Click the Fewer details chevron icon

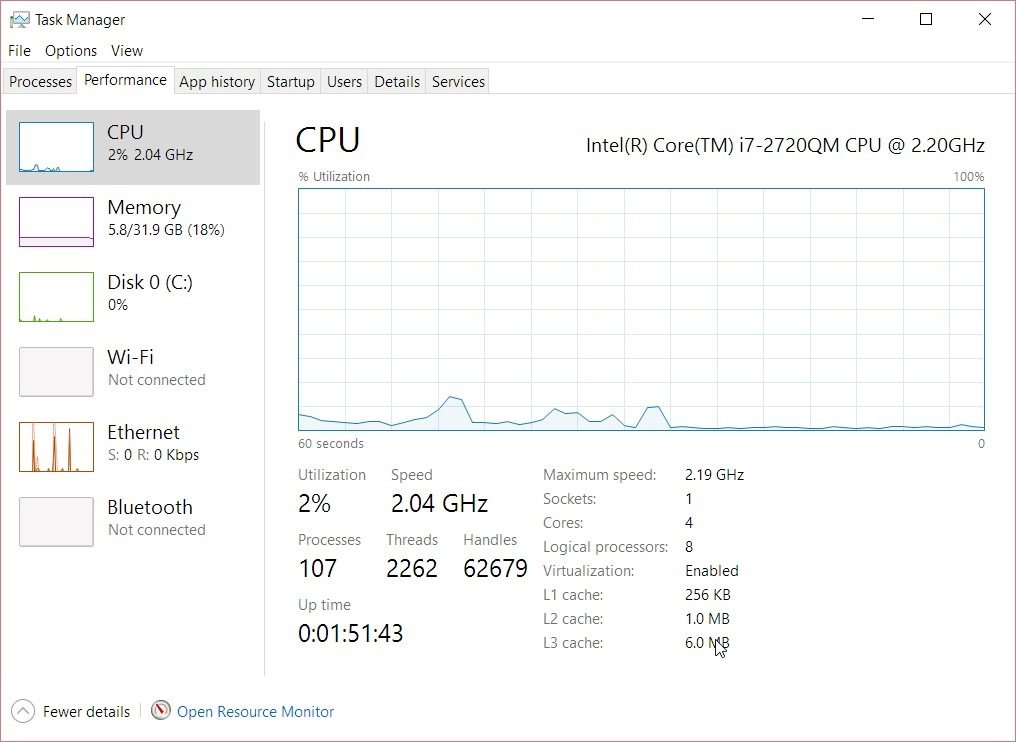(x=23, y=711)
